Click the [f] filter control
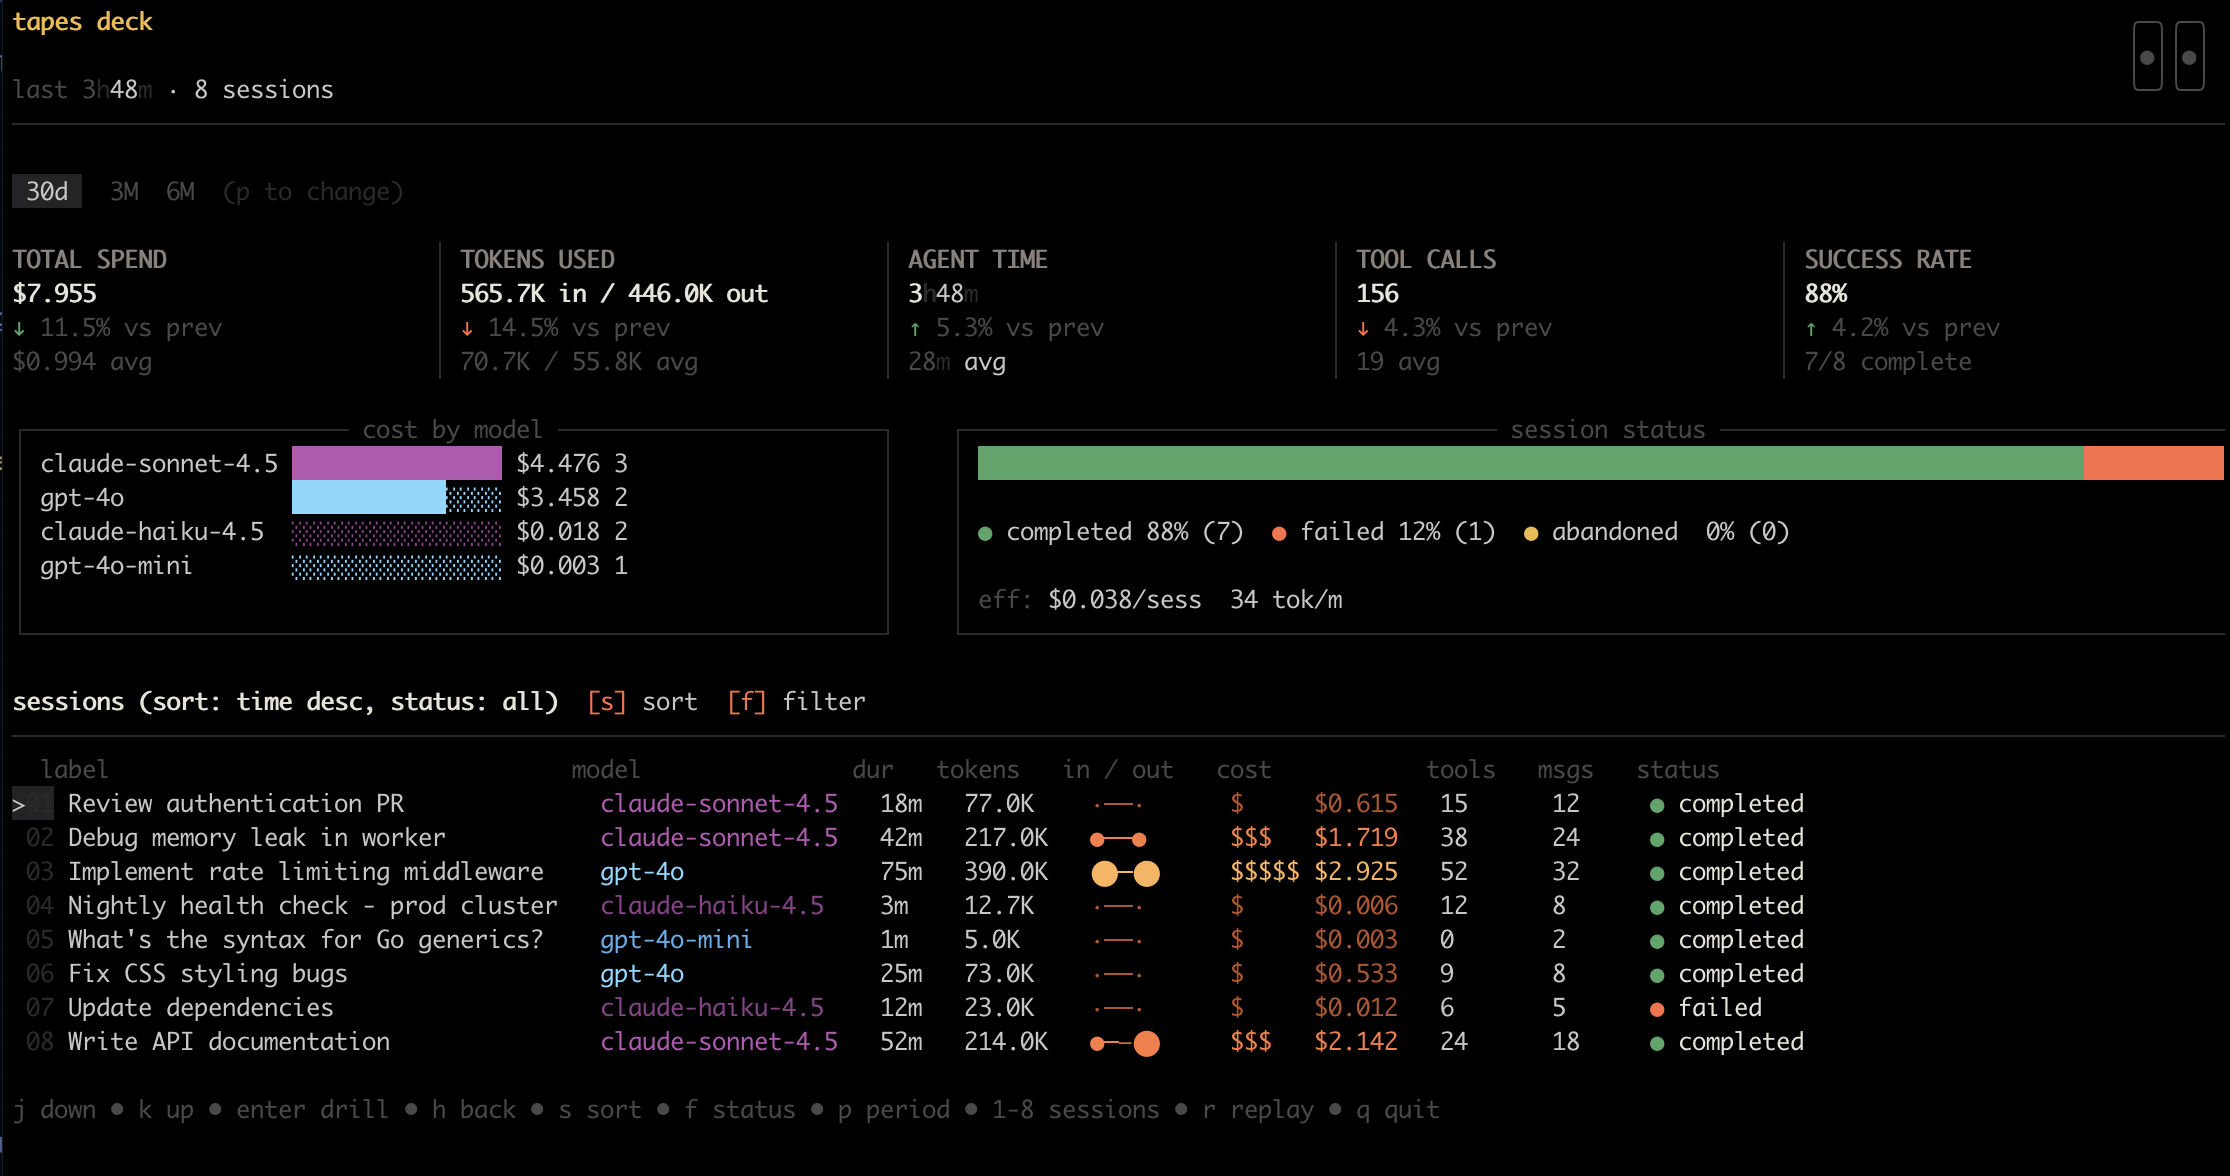The width and height of the screenshot is (2230, 1176). pos(796,701)
